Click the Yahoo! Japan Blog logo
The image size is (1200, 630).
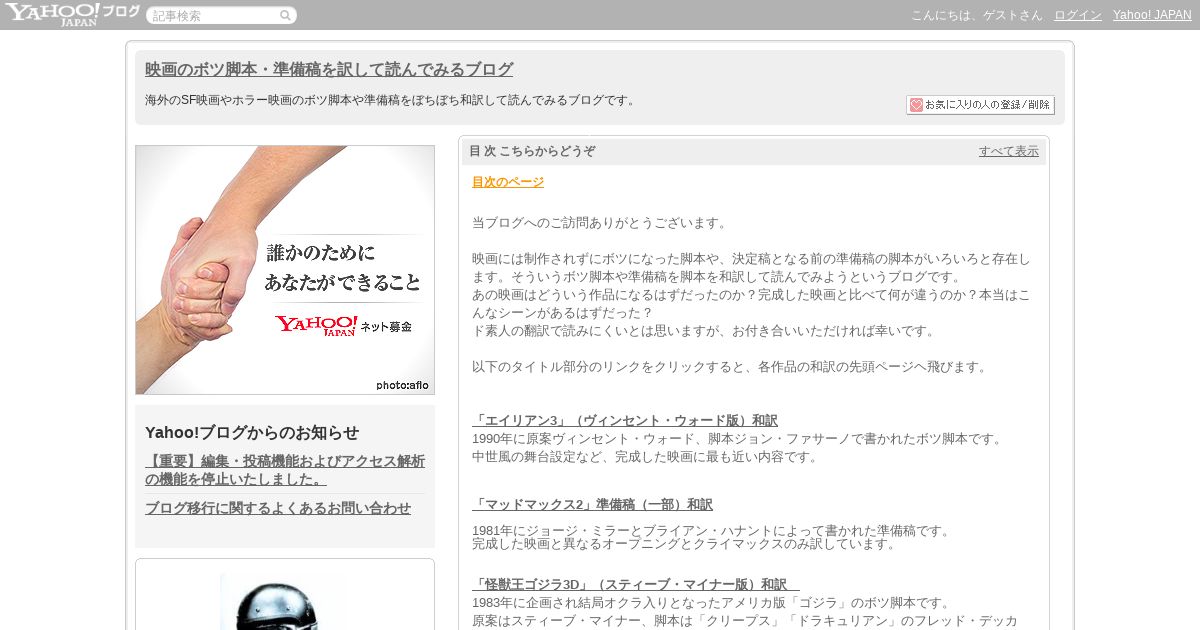tap(71, 14)
